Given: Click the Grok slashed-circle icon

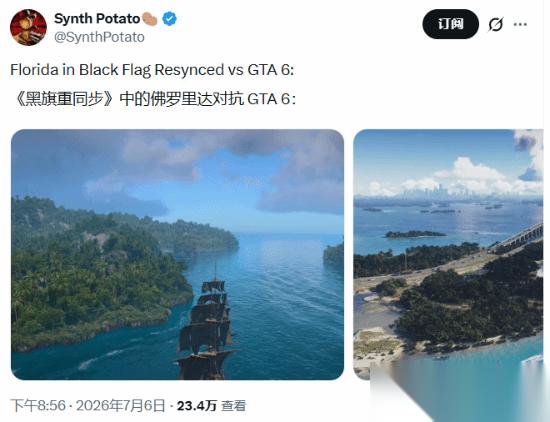Looking at the screenshot, I should [496, 24].
